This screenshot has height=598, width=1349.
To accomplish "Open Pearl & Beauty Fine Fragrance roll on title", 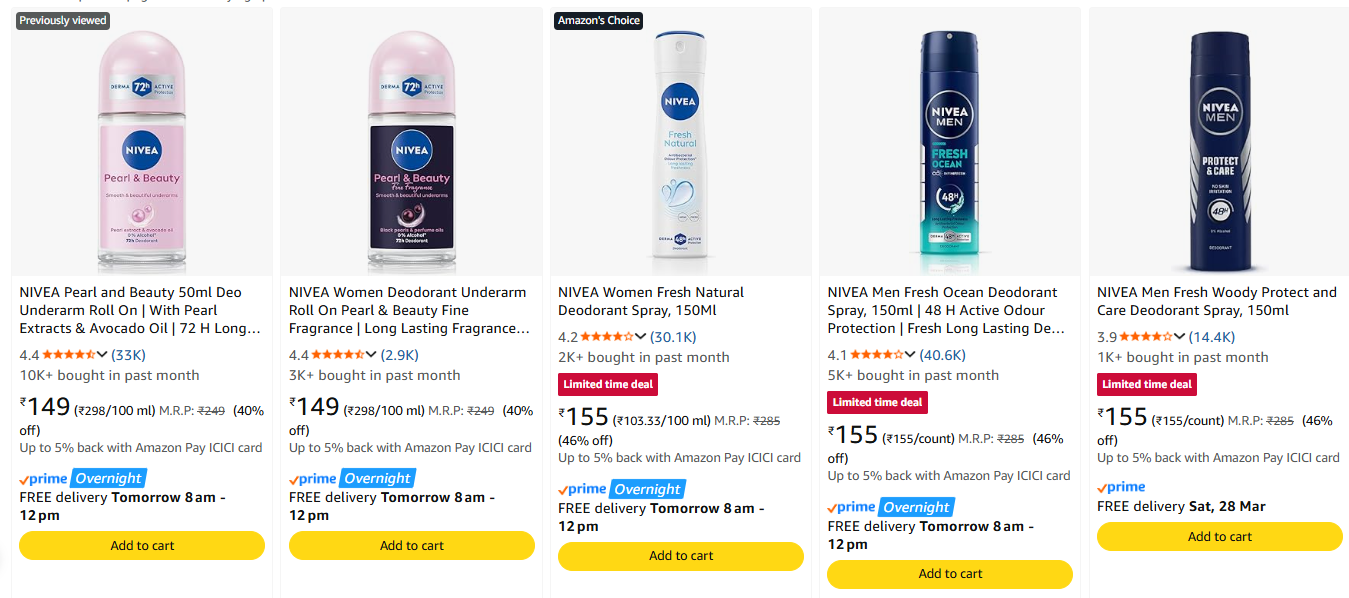I will 408,310.
